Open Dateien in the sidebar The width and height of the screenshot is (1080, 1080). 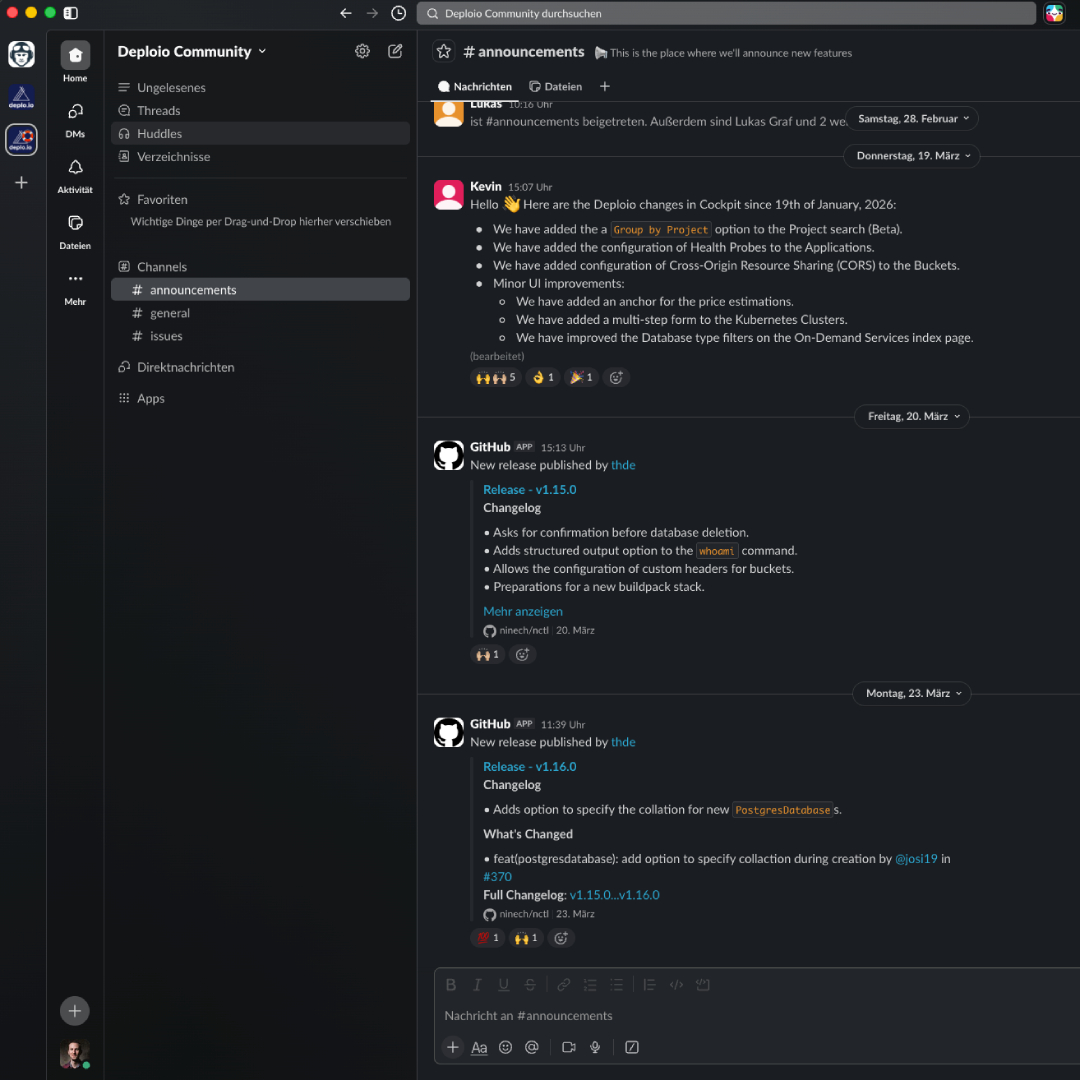(75, 231)
